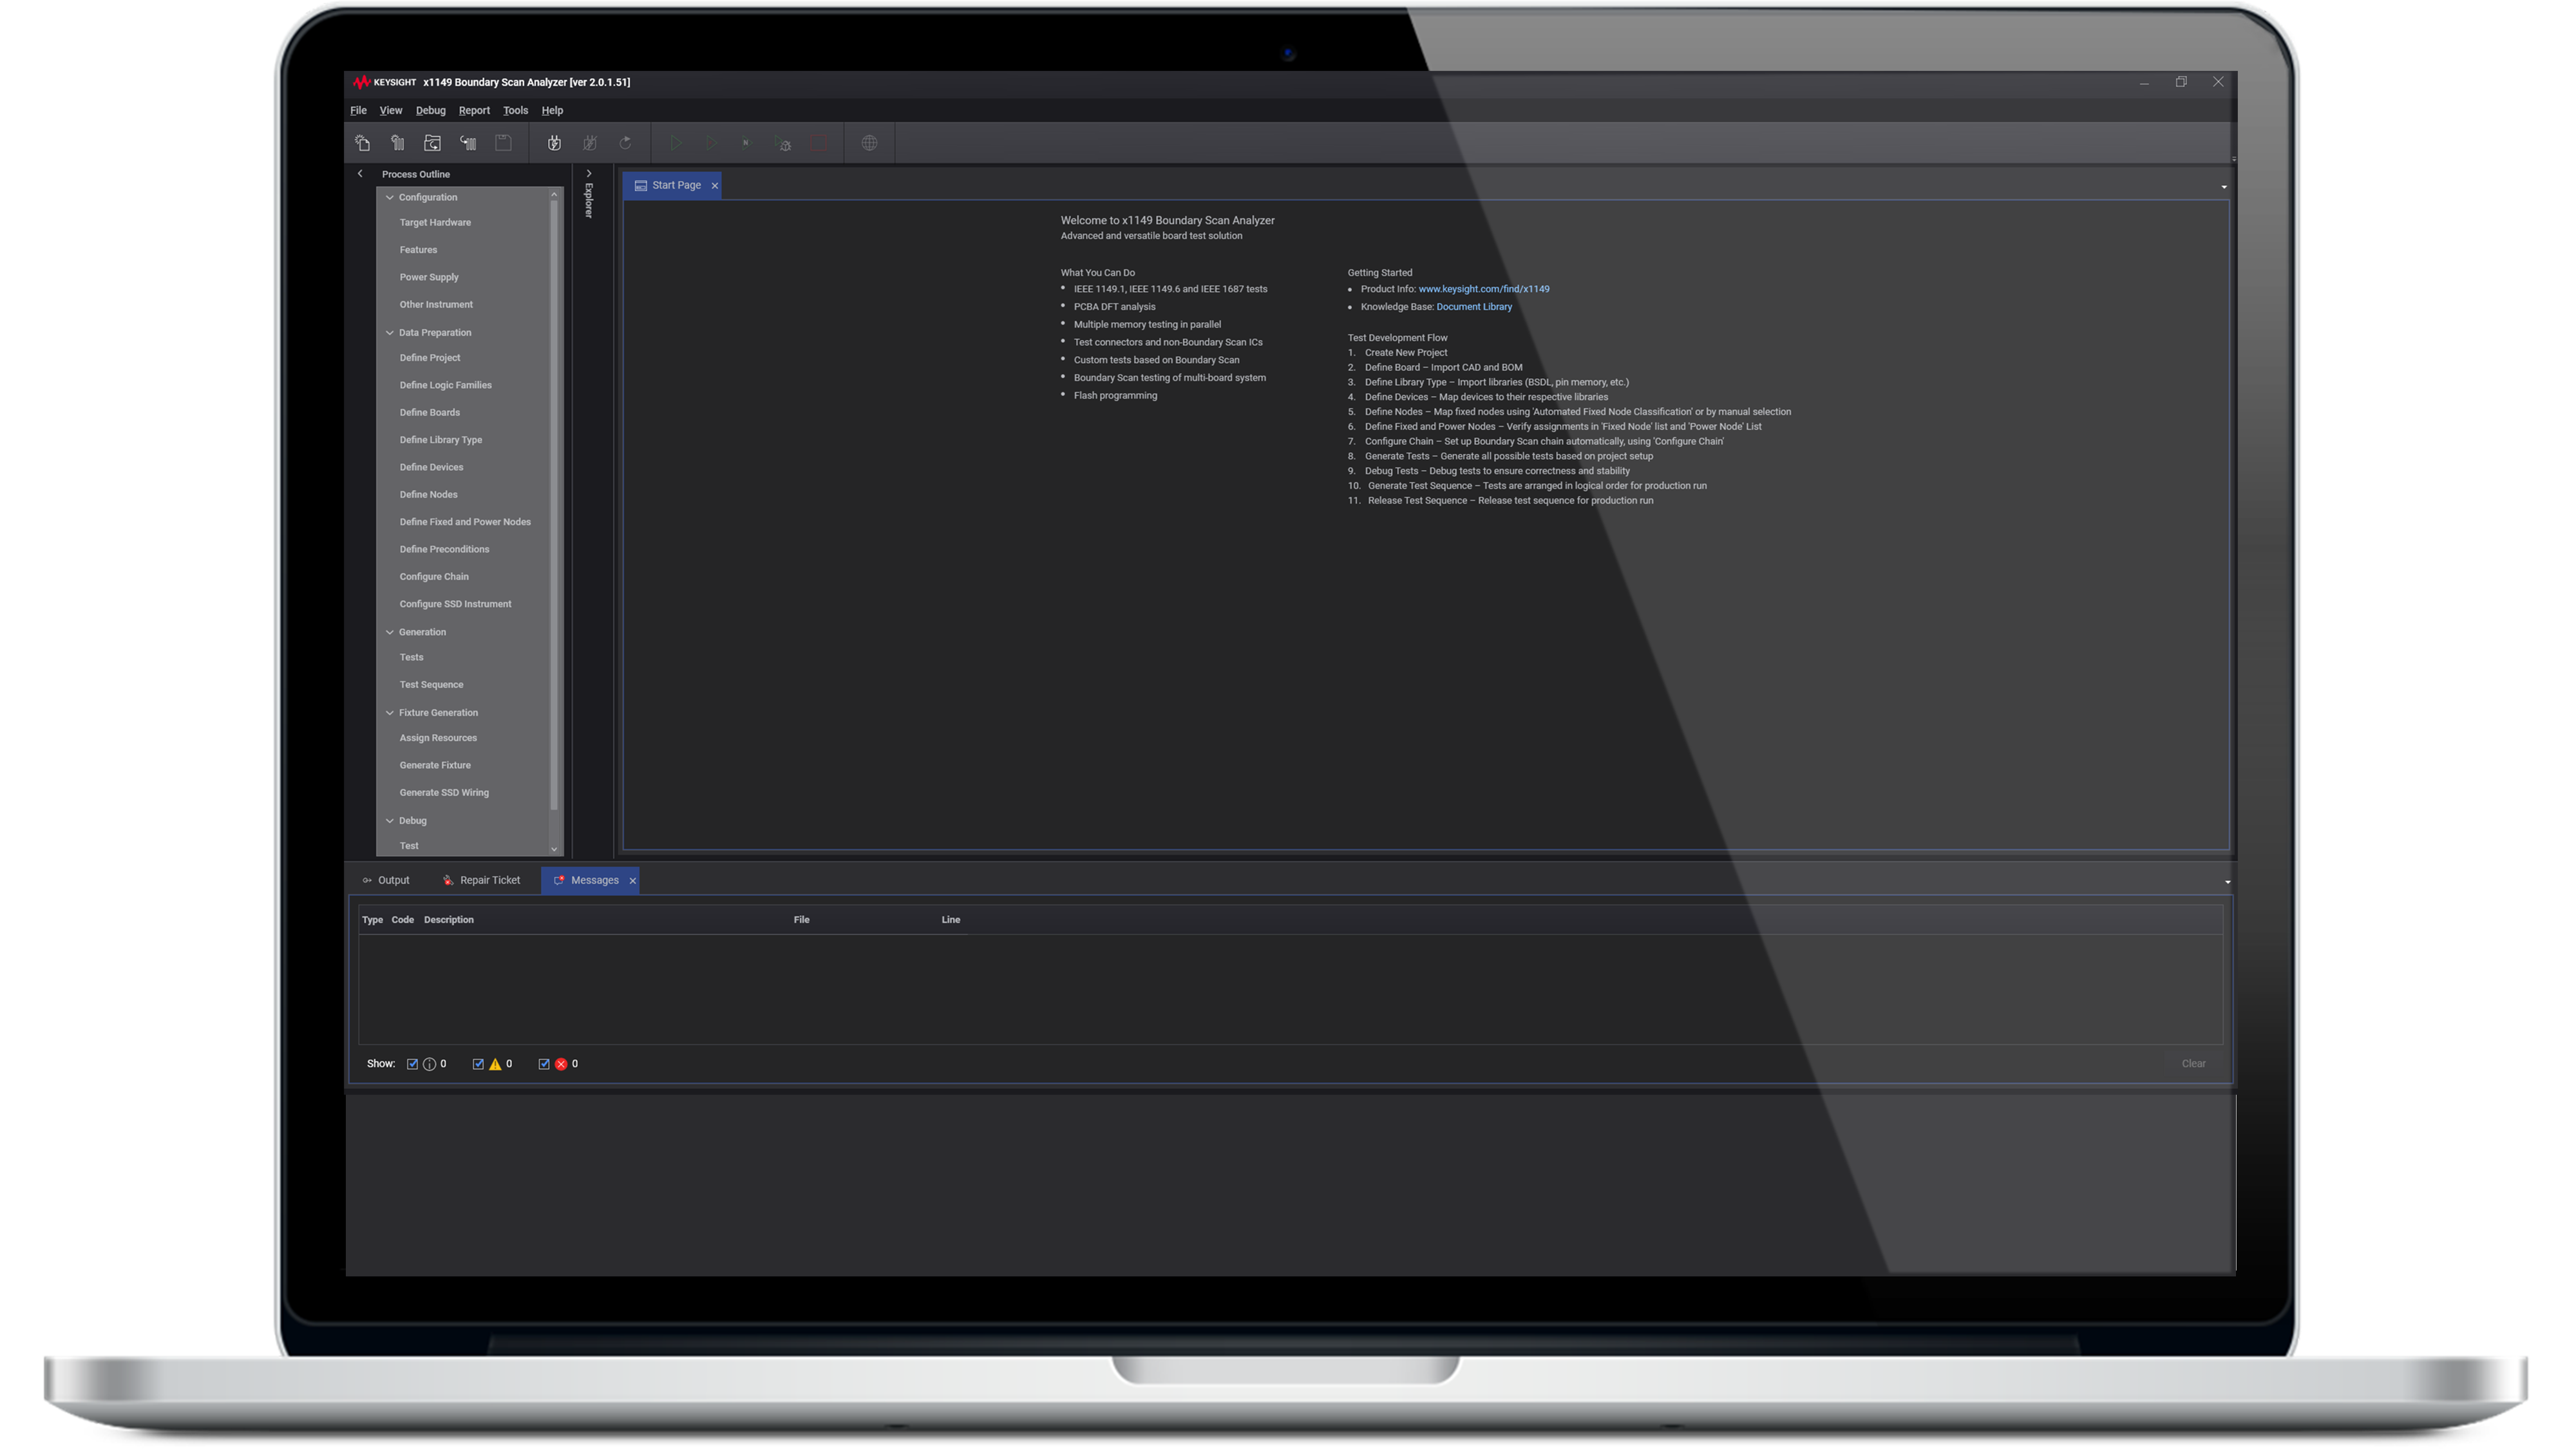The width and height of the screenshot is (2576, 1449).
Task: Collapse the Configuration tree section
Action: tap(390, 197)
